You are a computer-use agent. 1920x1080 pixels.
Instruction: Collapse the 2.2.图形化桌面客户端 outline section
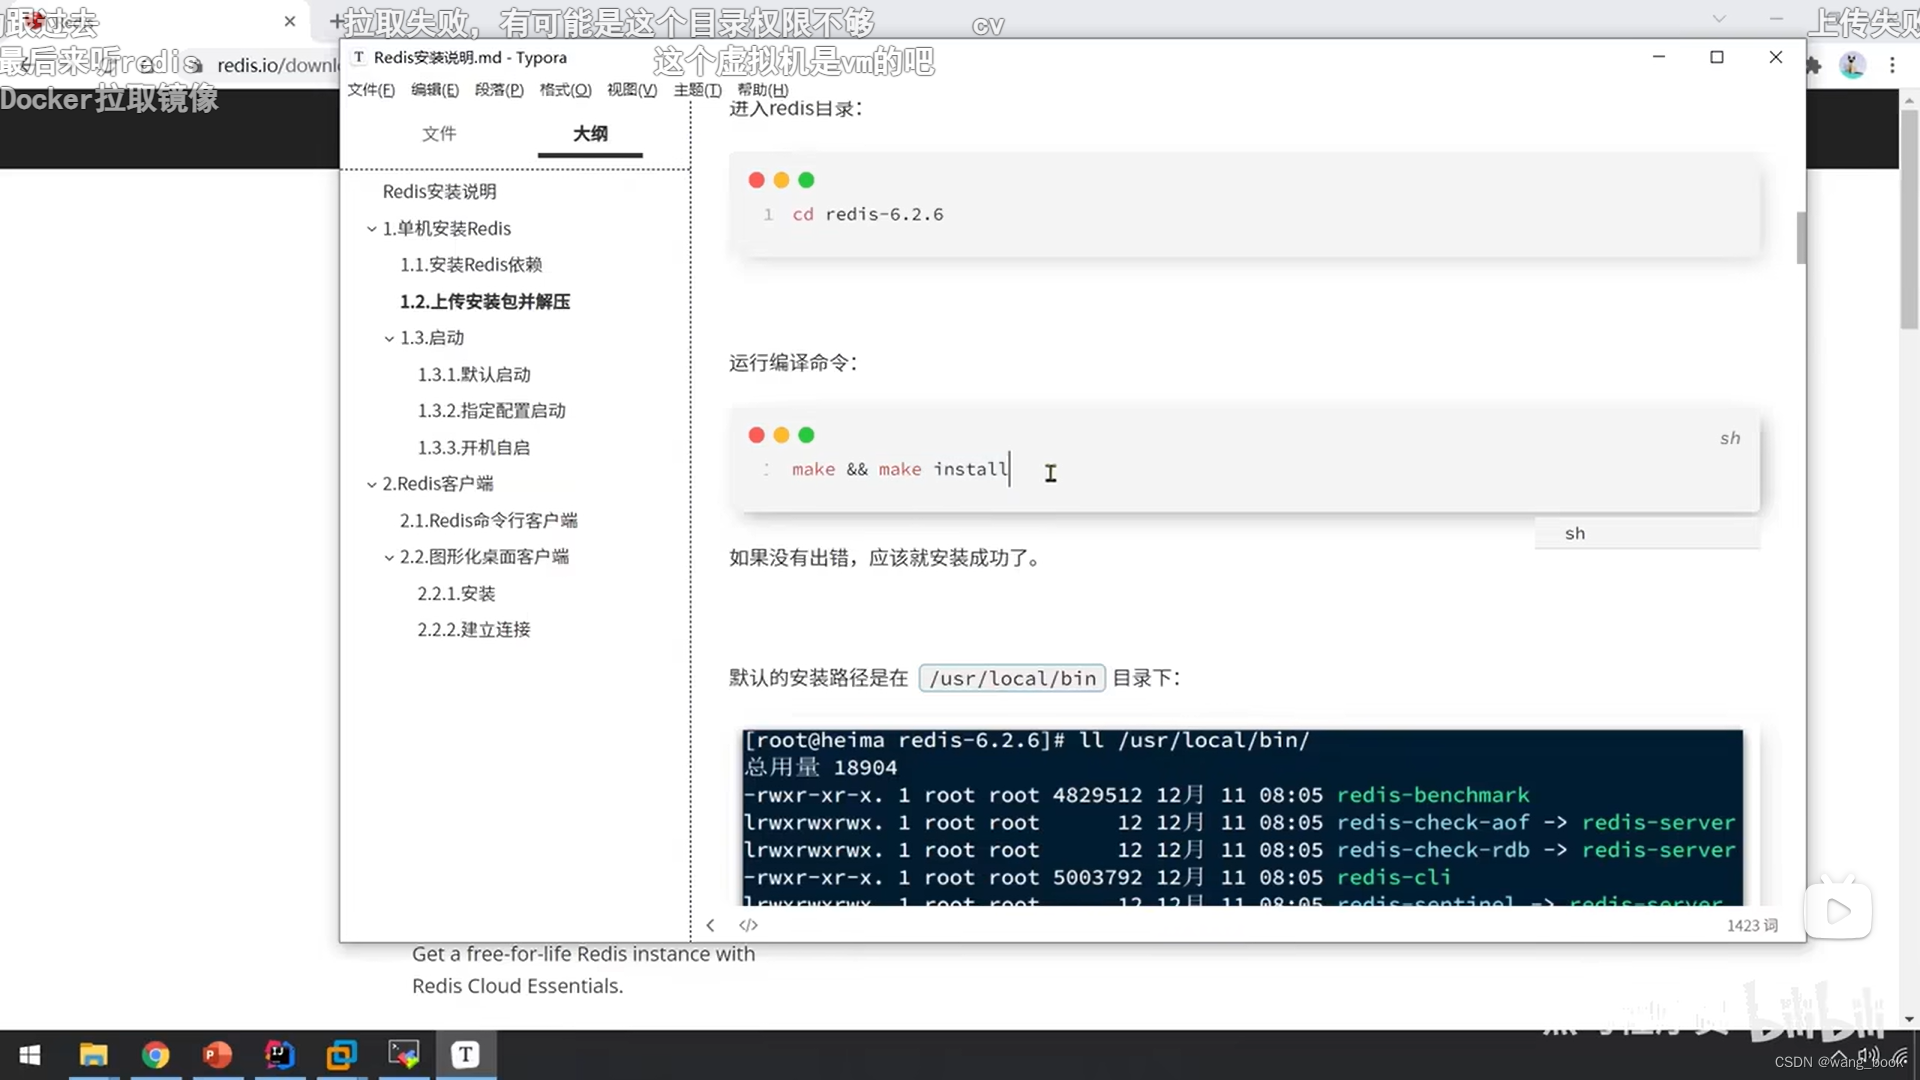pos(389,557)
